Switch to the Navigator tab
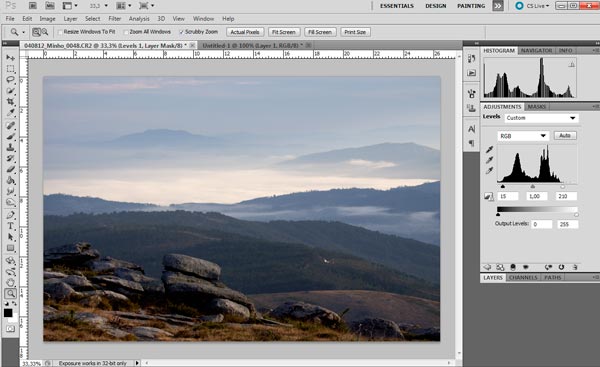The width and height of the screenshot is (600, 367). point(536,51)
